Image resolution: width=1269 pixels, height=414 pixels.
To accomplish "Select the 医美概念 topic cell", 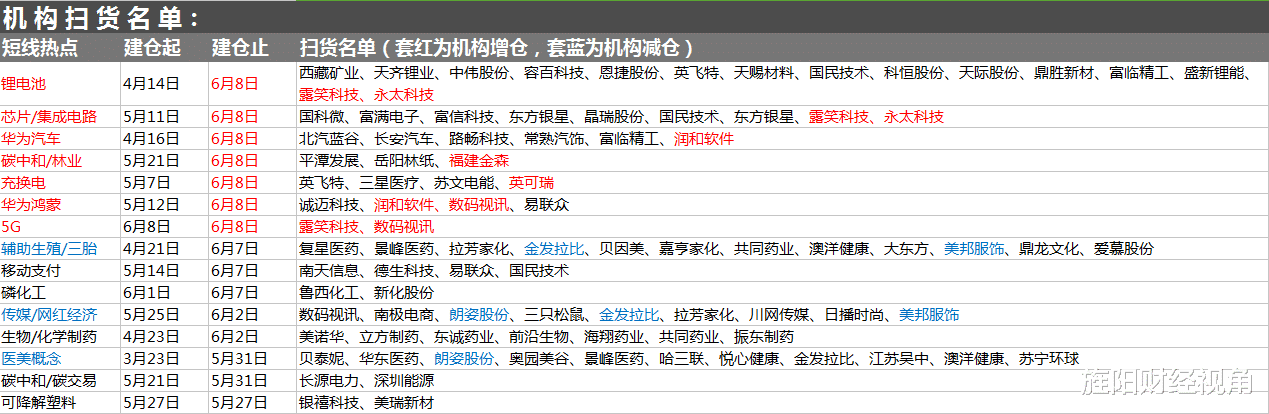I will (x=32, y=358).
